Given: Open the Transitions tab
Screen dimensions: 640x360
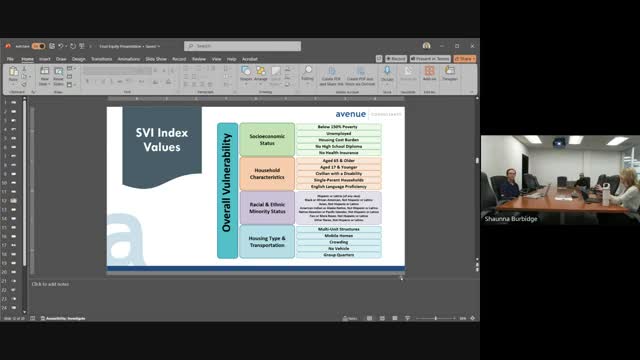Looking at the screenshot, I should [x=101, y=59].
